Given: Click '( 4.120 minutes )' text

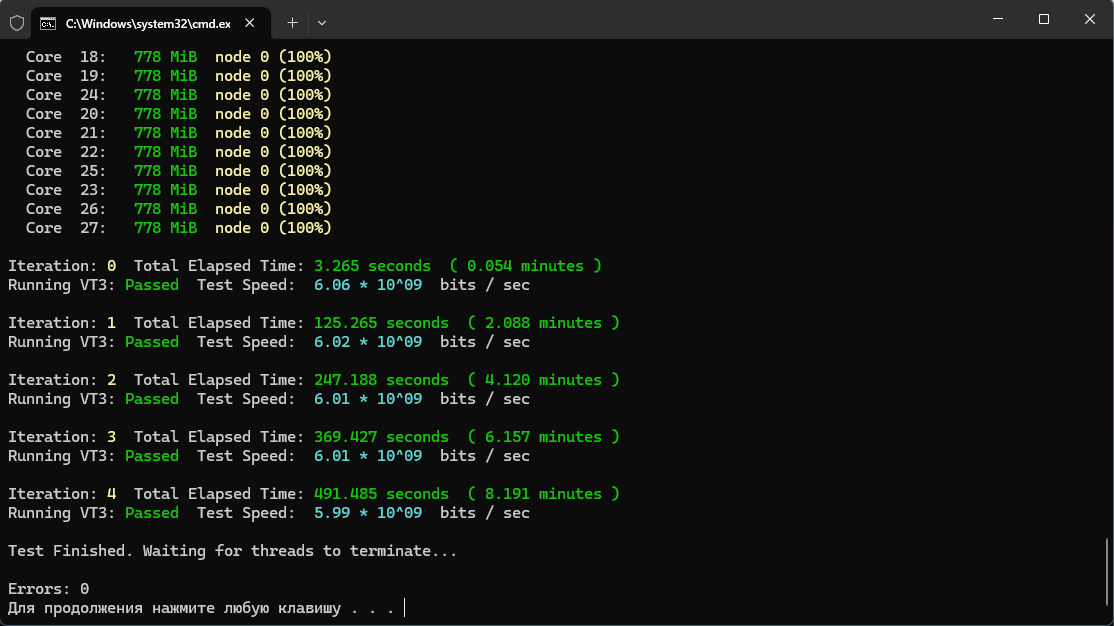Looking at the screenshot, I should point(544,380).
